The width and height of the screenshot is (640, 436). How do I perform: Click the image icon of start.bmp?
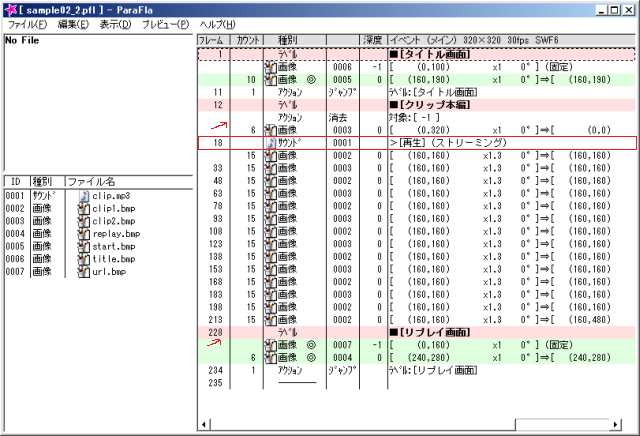tap(83, 247)
